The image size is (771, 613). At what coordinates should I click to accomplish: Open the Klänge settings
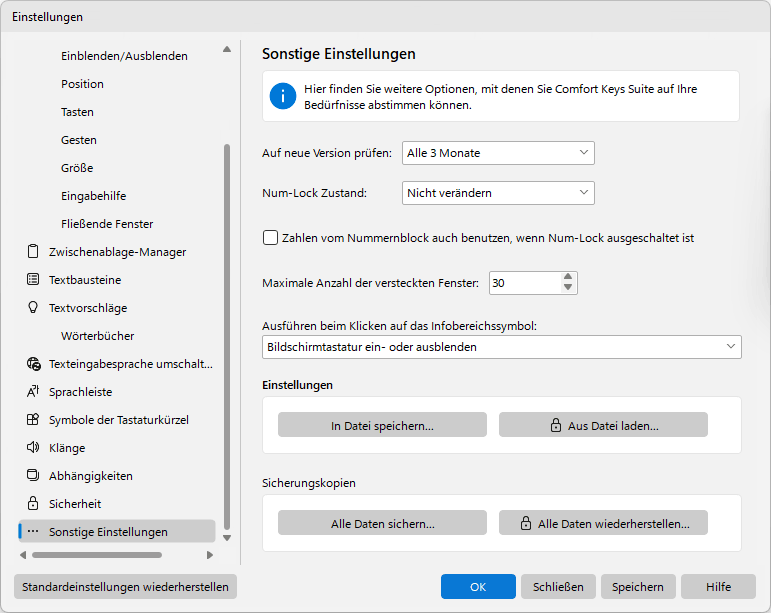(x=67, y=448)
